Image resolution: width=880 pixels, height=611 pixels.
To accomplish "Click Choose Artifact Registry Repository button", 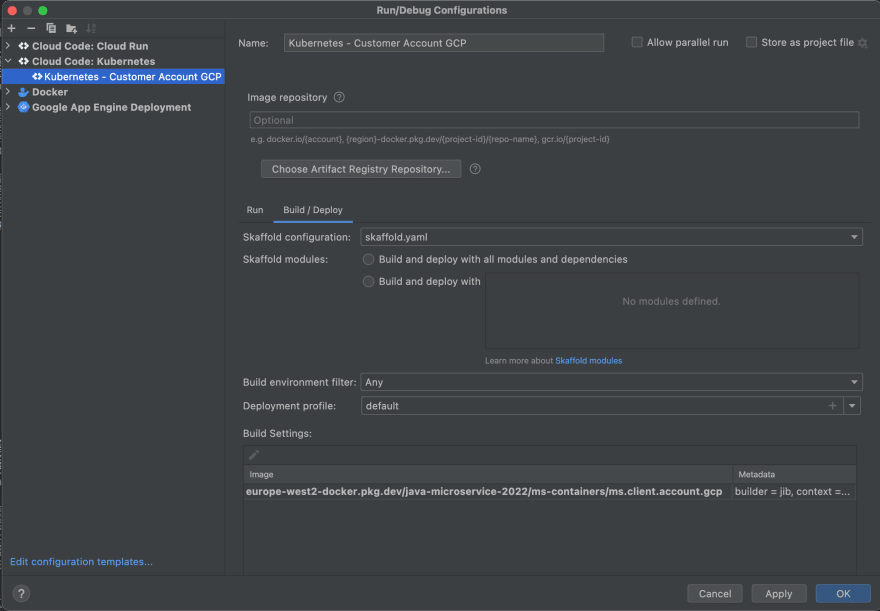I will [361, 169].
